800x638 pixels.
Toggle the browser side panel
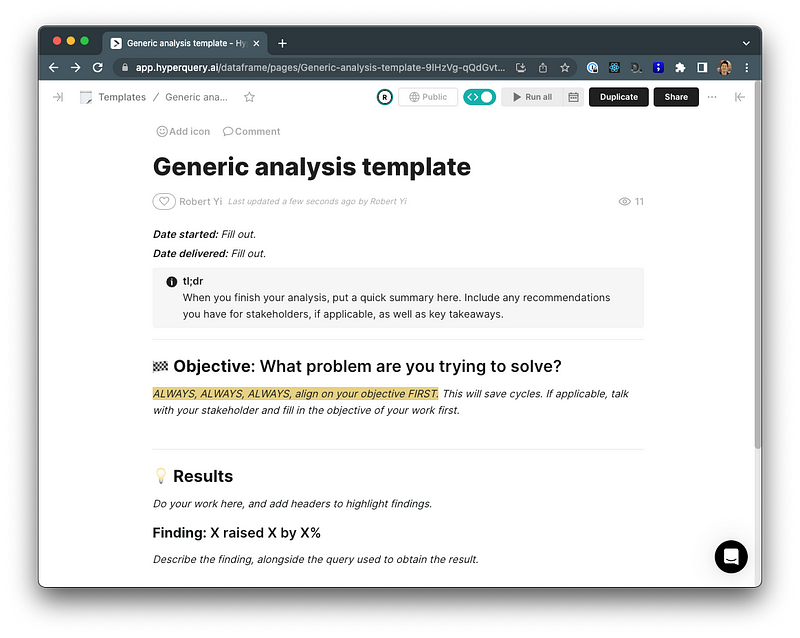[702, 68]
